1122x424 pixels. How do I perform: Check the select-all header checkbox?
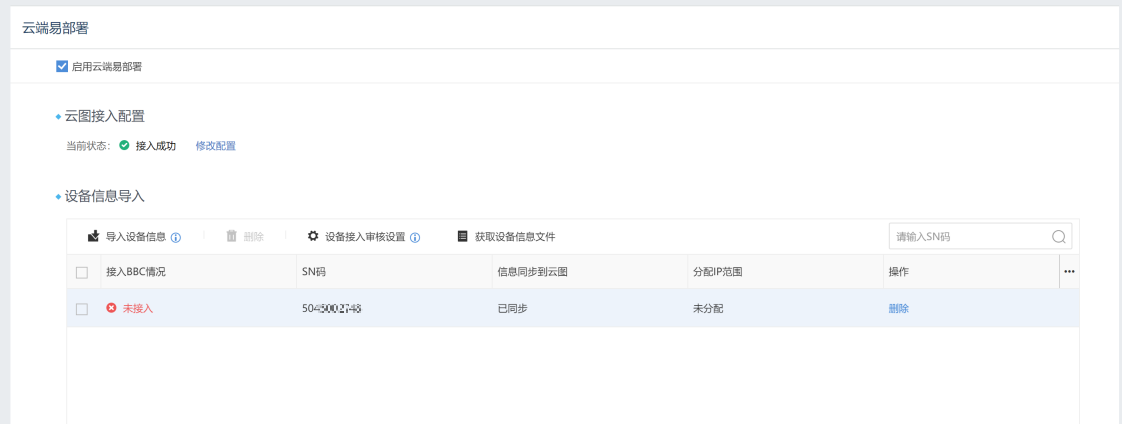[82, 272]
